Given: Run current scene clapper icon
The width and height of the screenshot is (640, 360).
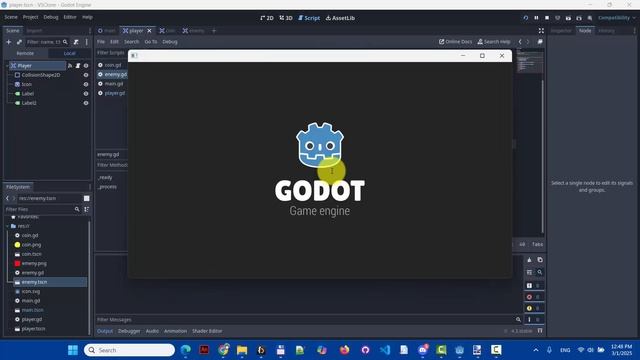Looking at the screenshot, I should [x=568, y=18].
